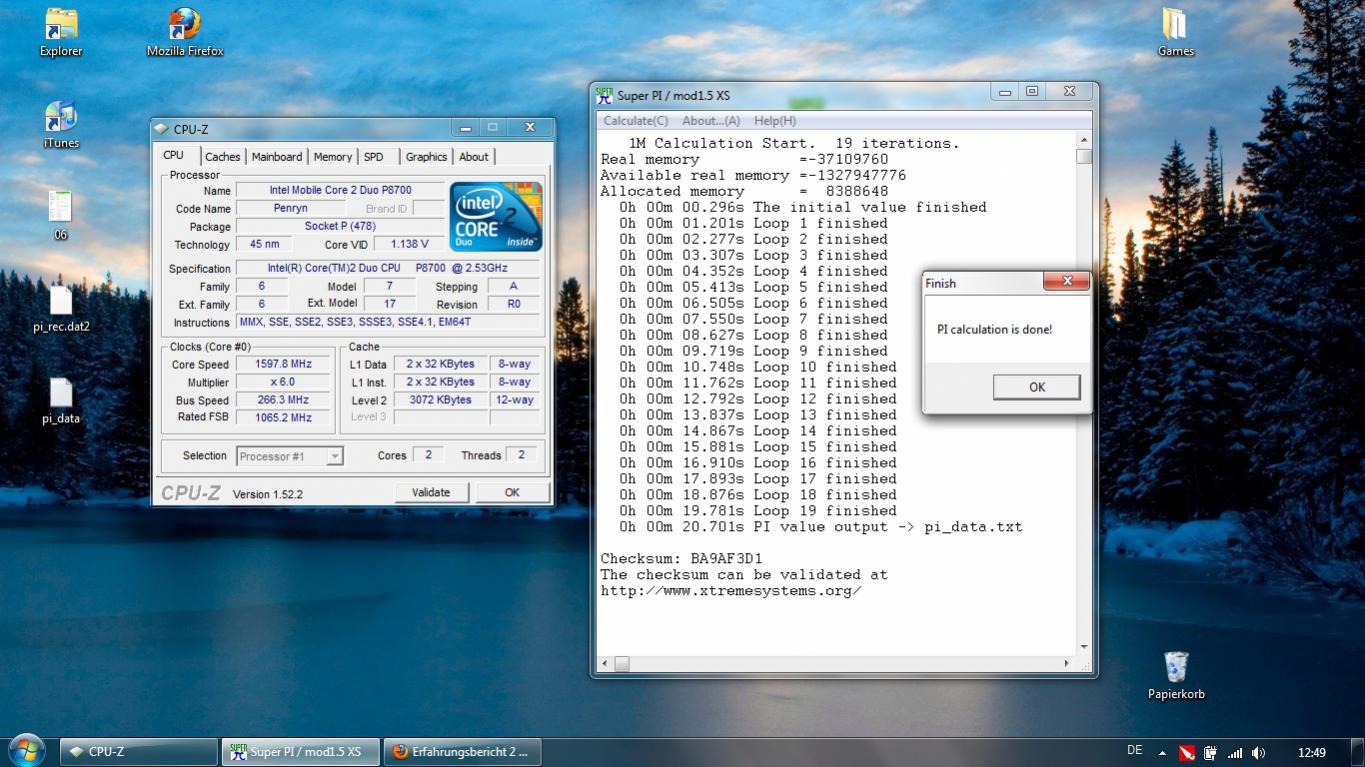Switch to the SPD tab
The height and width of the screenshot is (767, 1365).
point(373,157)
